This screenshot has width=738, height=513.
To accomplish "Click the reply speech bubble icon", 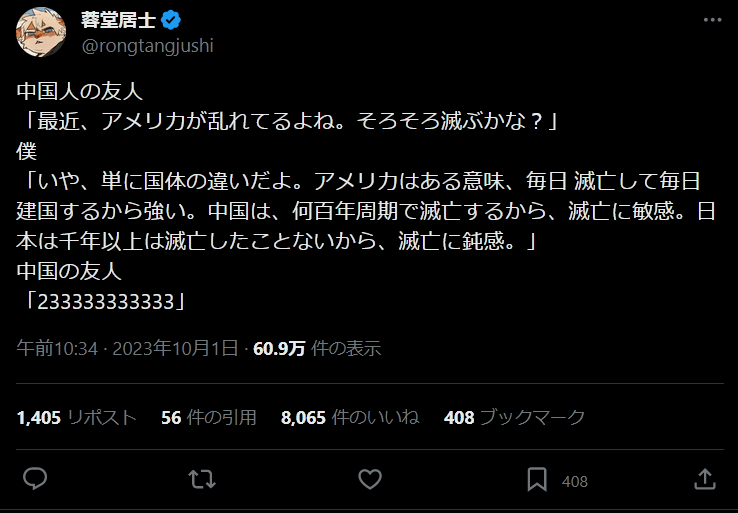I will click(35, 480).
